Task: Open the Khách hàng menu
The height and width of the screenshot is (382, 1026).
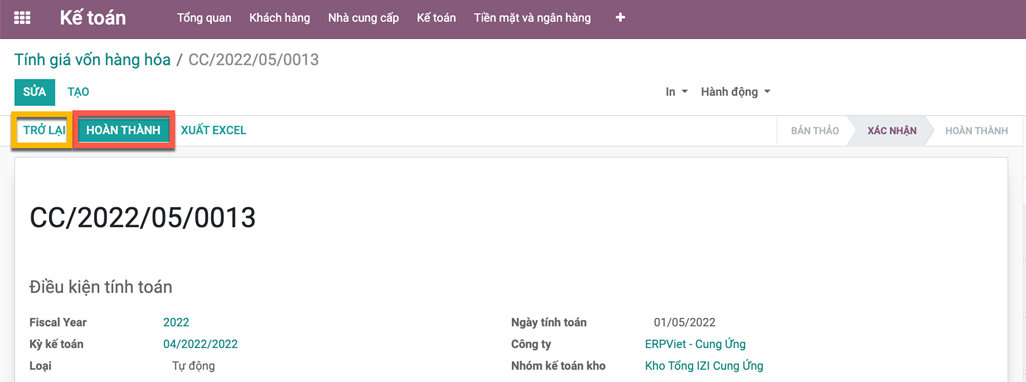Action: (279, 18)
